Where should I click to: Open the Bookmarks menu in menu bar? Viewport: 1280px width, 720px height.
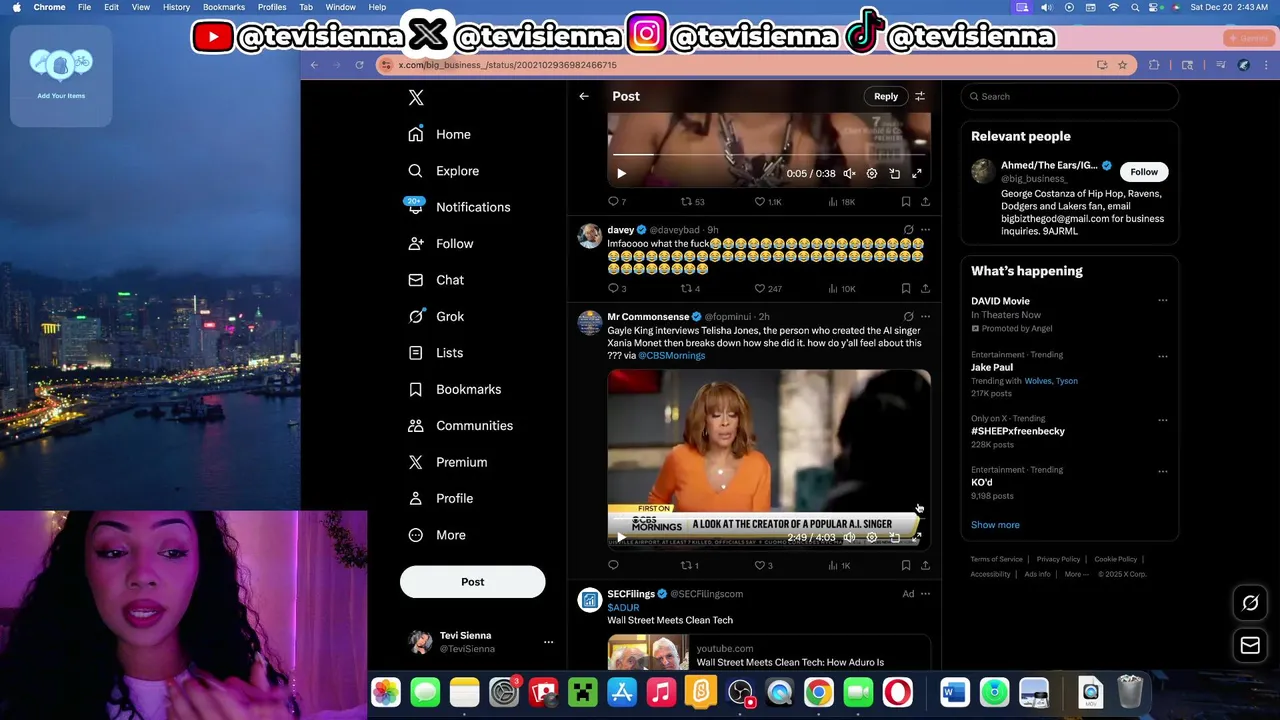point(224,7)
